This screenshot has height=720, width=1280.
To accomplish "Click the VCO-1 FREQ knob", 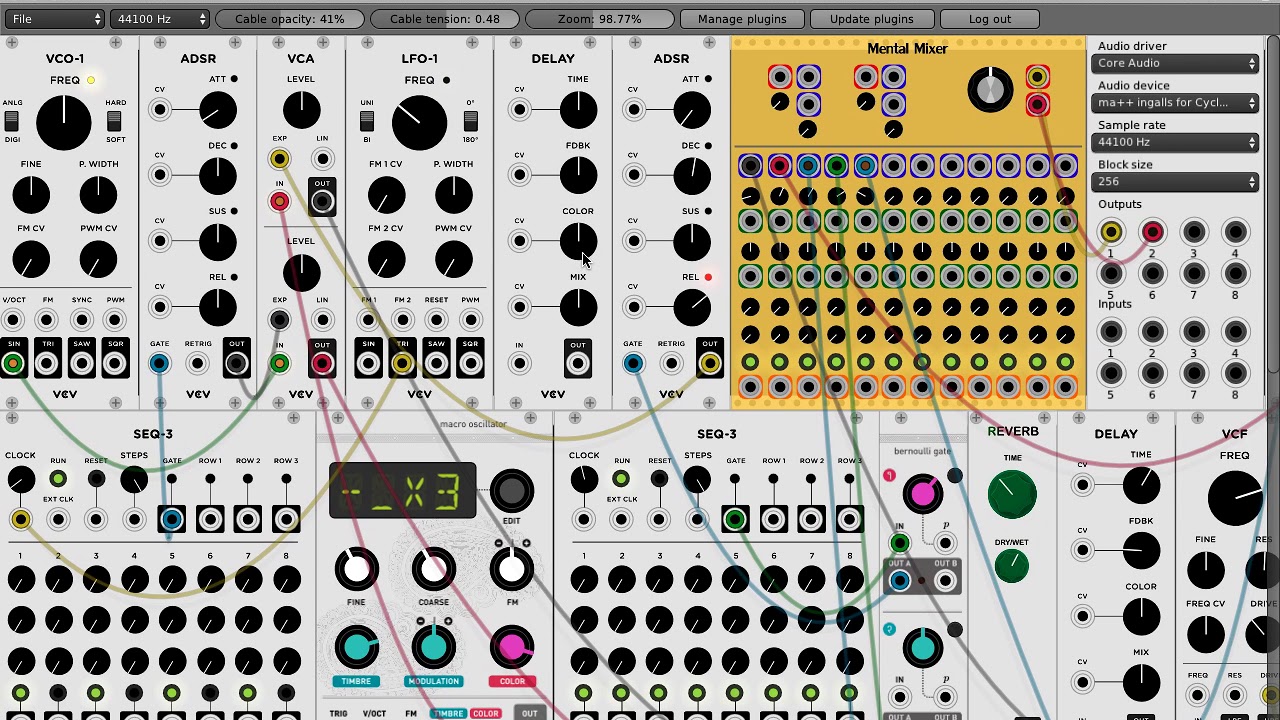I will (63, 122).
